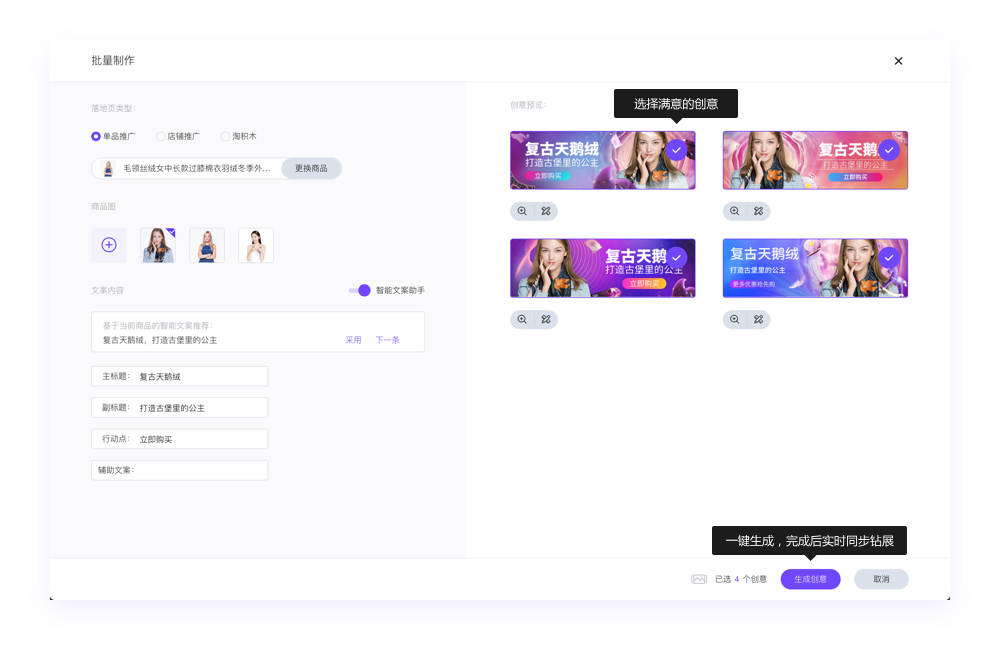
Task: Click the edit icon under the bottom-right blue banner
Action: [x=758, y=319]
